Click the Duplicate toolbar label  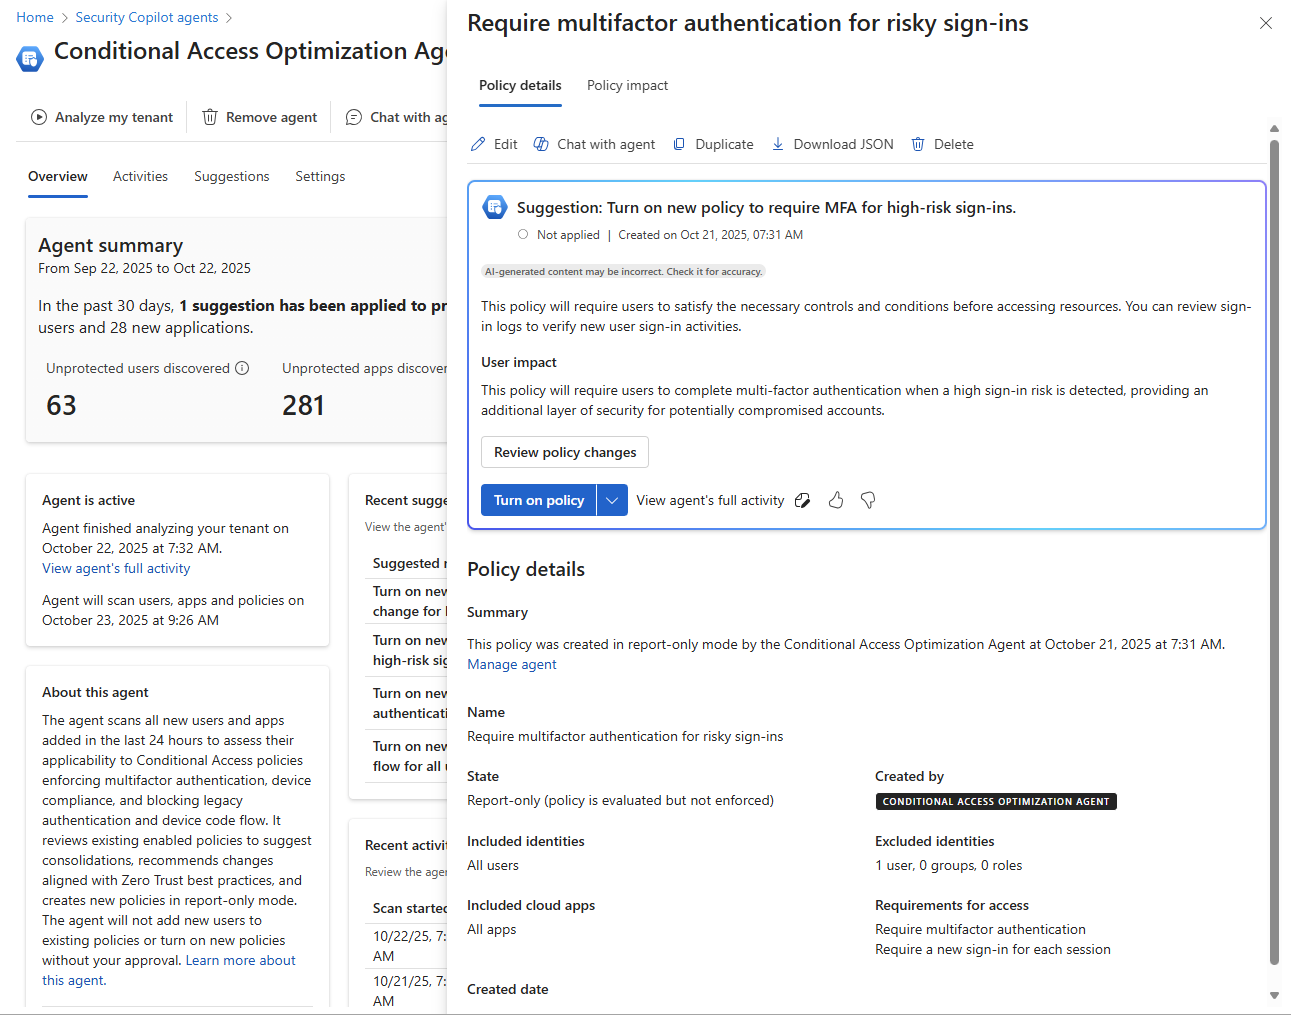[725, 144]
